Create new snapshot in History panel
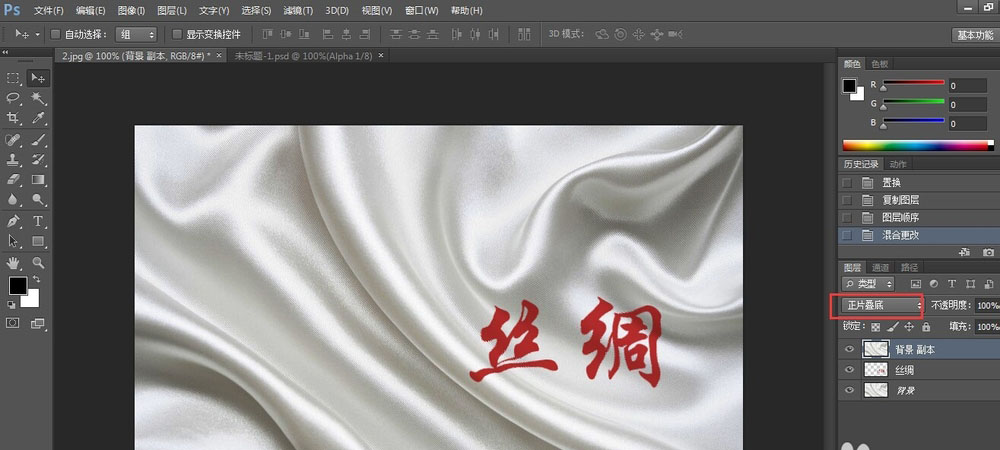The image size is (1000, 450). pyautogui.click(x=989, y=252)
